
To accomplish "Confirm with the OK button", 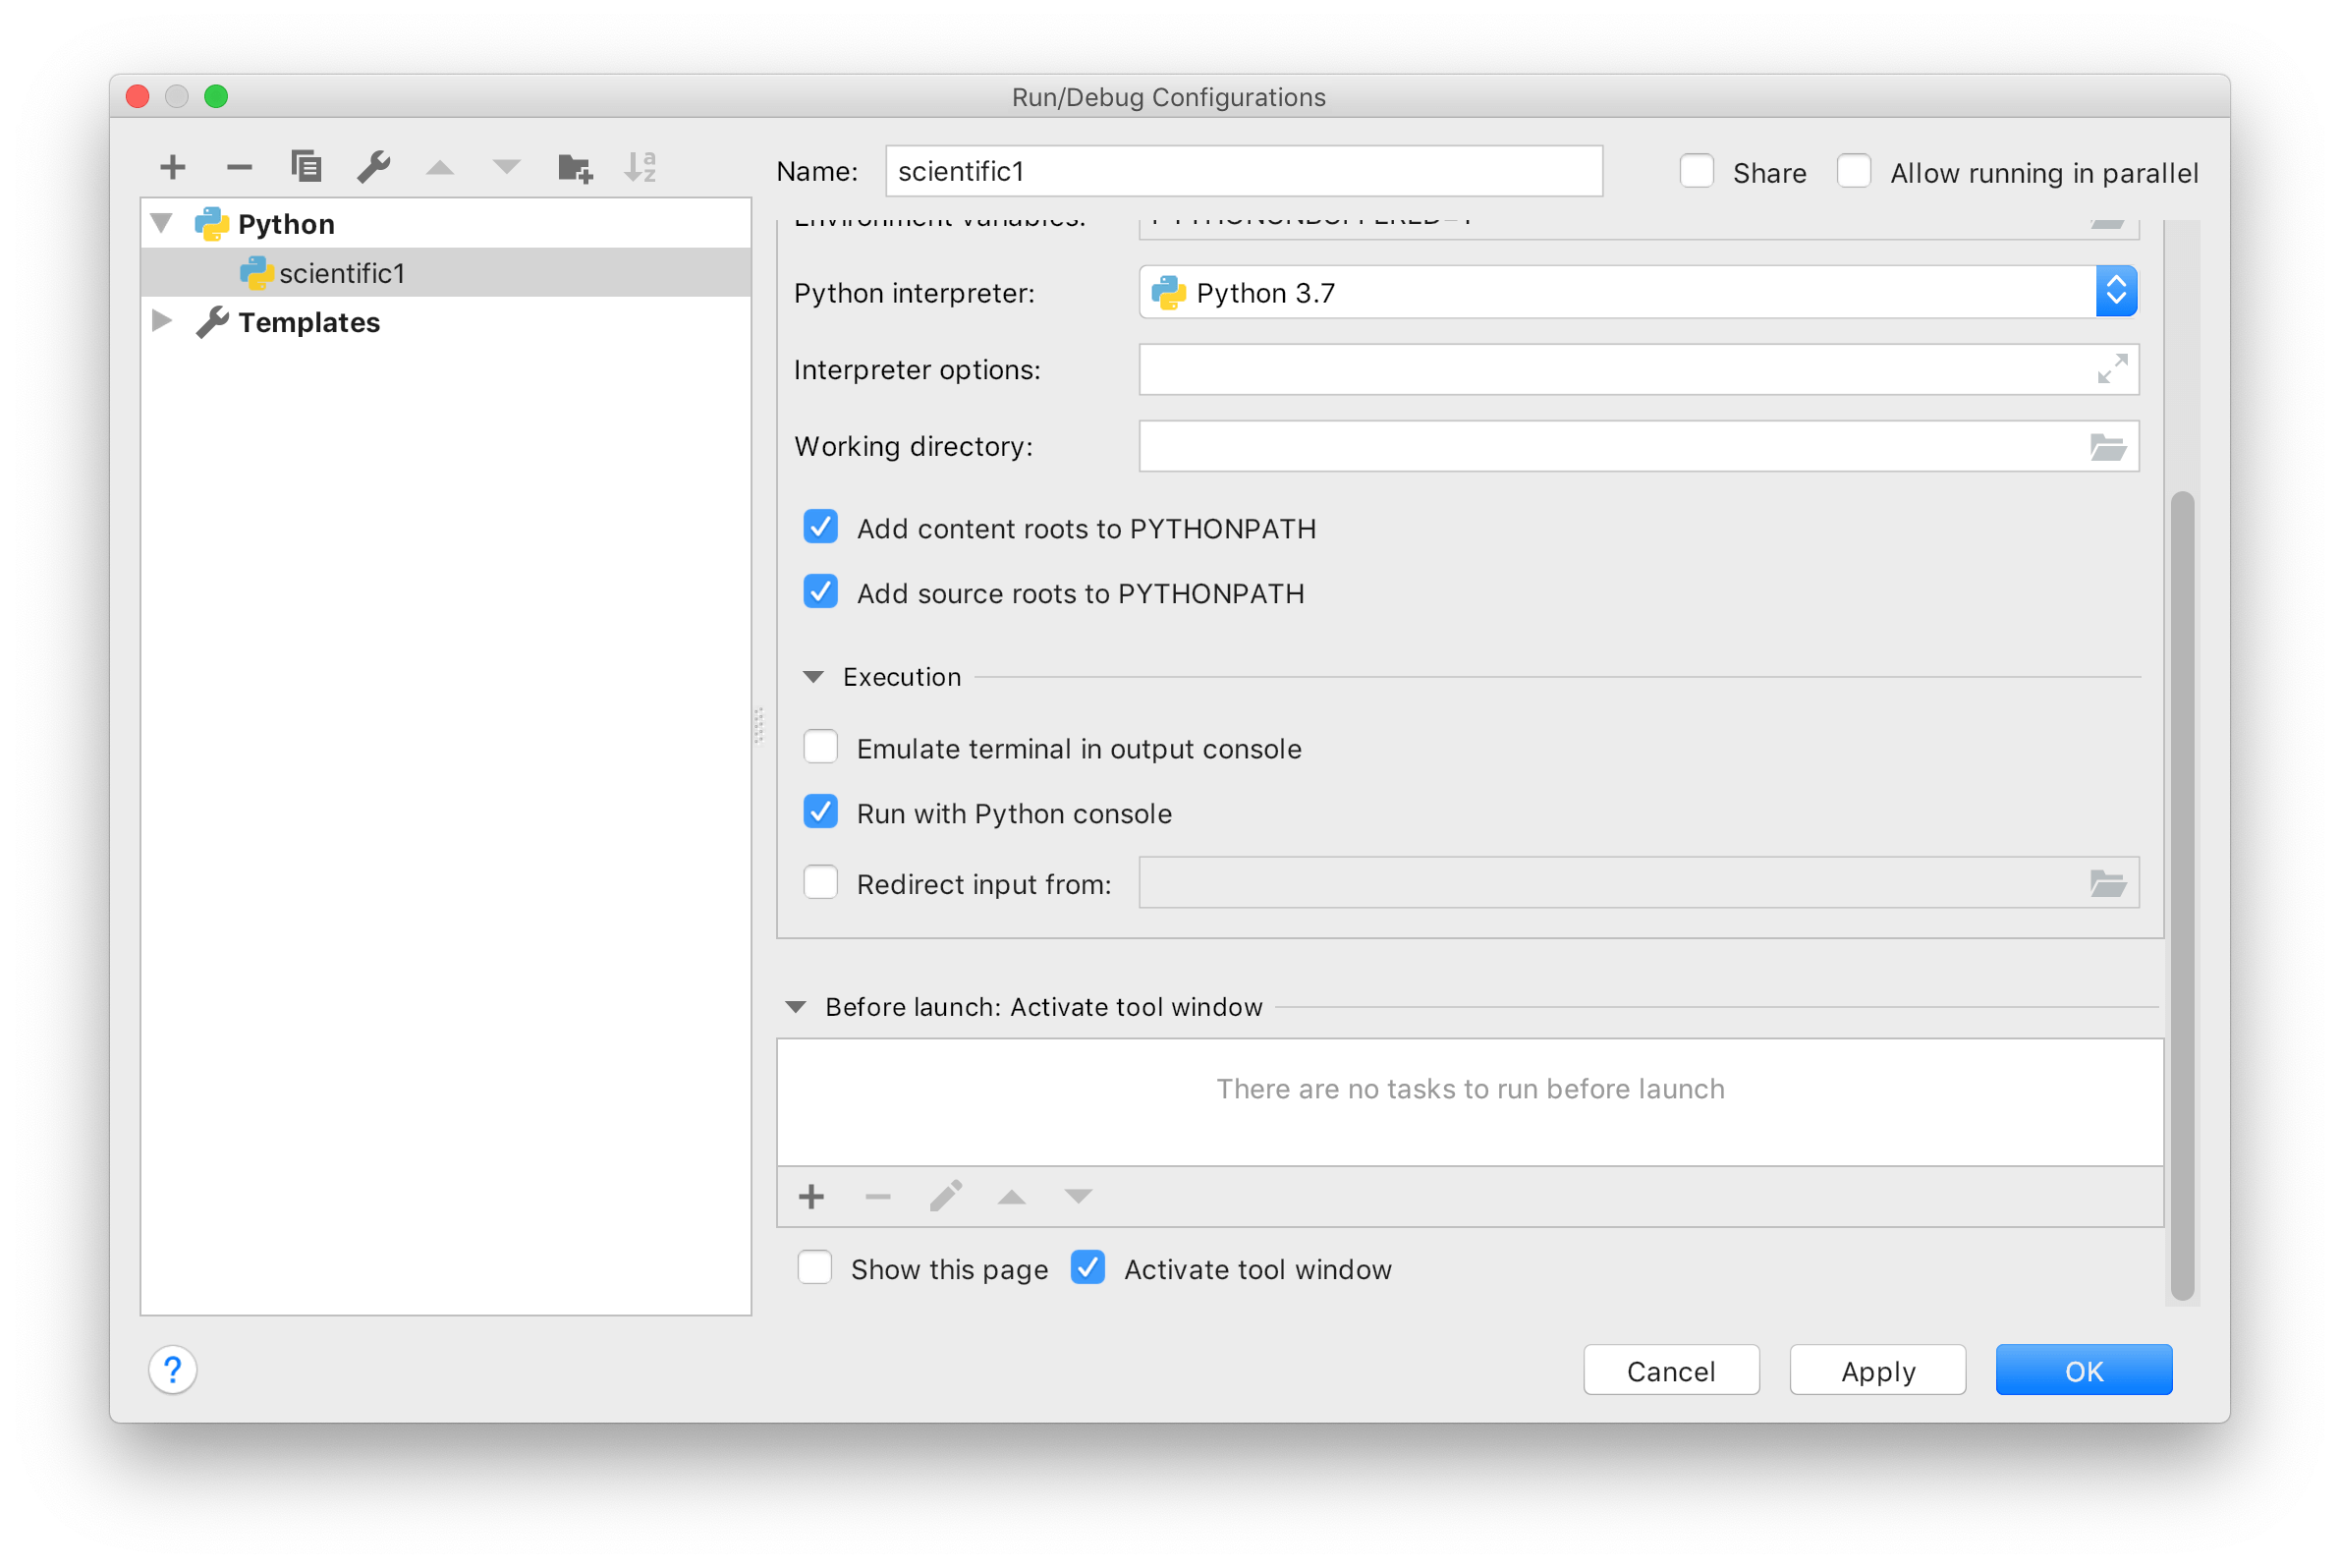I will point(2084,1371).
